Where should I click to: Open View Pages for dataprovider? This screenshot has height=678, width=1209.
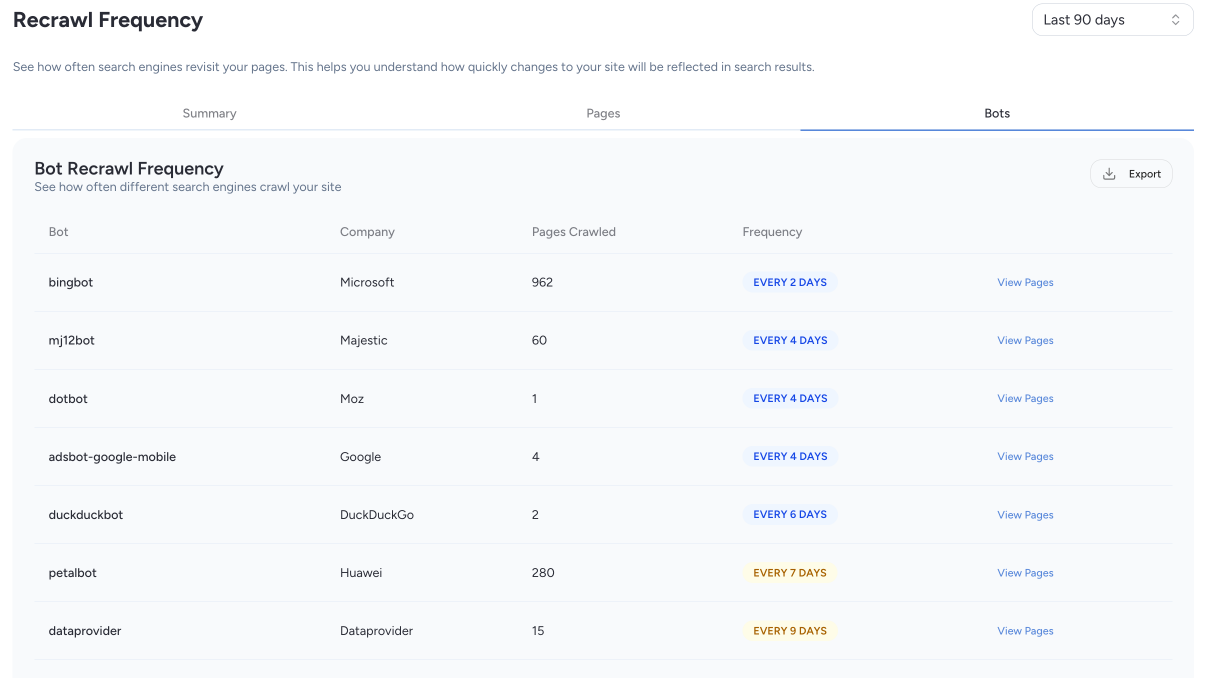tap(1025, 631)
